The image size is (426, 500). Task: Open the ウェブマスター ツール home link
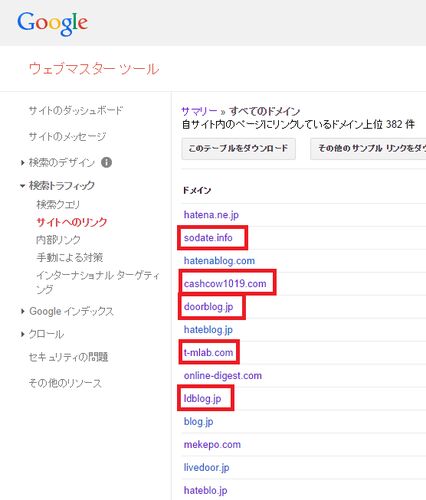pos(94,69)
